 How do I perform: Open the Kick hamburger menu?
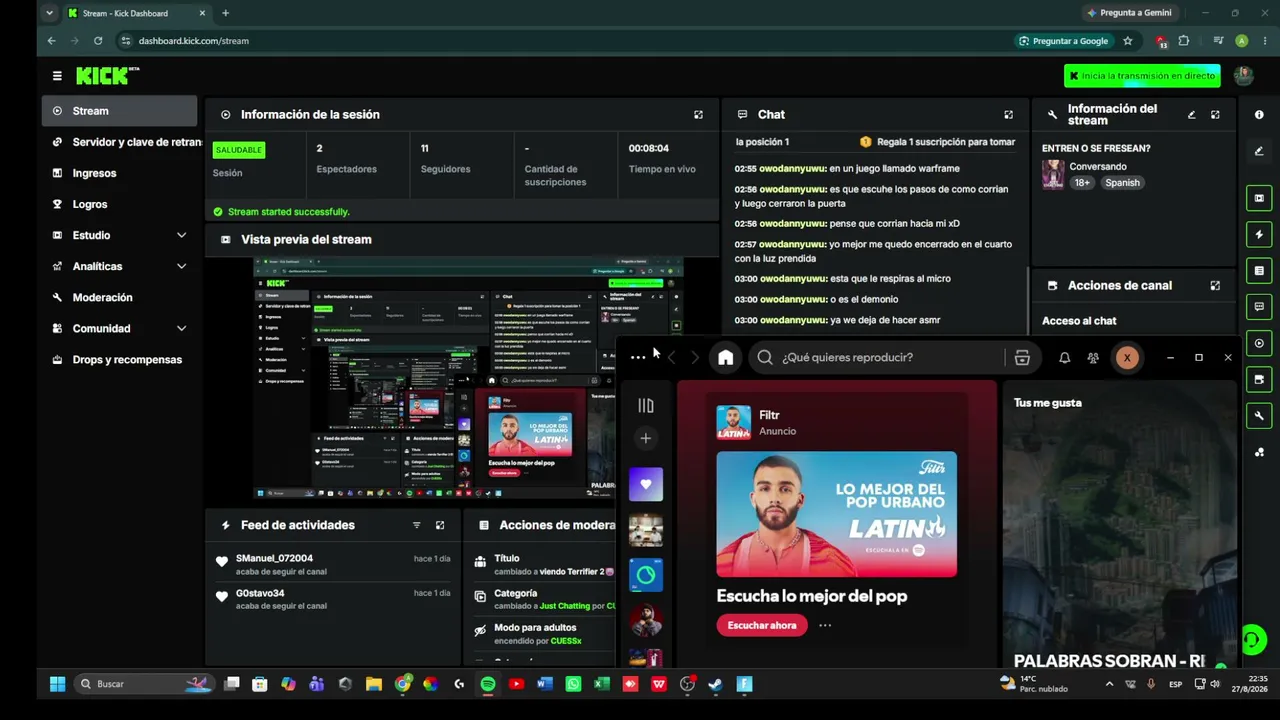point(57,76)
